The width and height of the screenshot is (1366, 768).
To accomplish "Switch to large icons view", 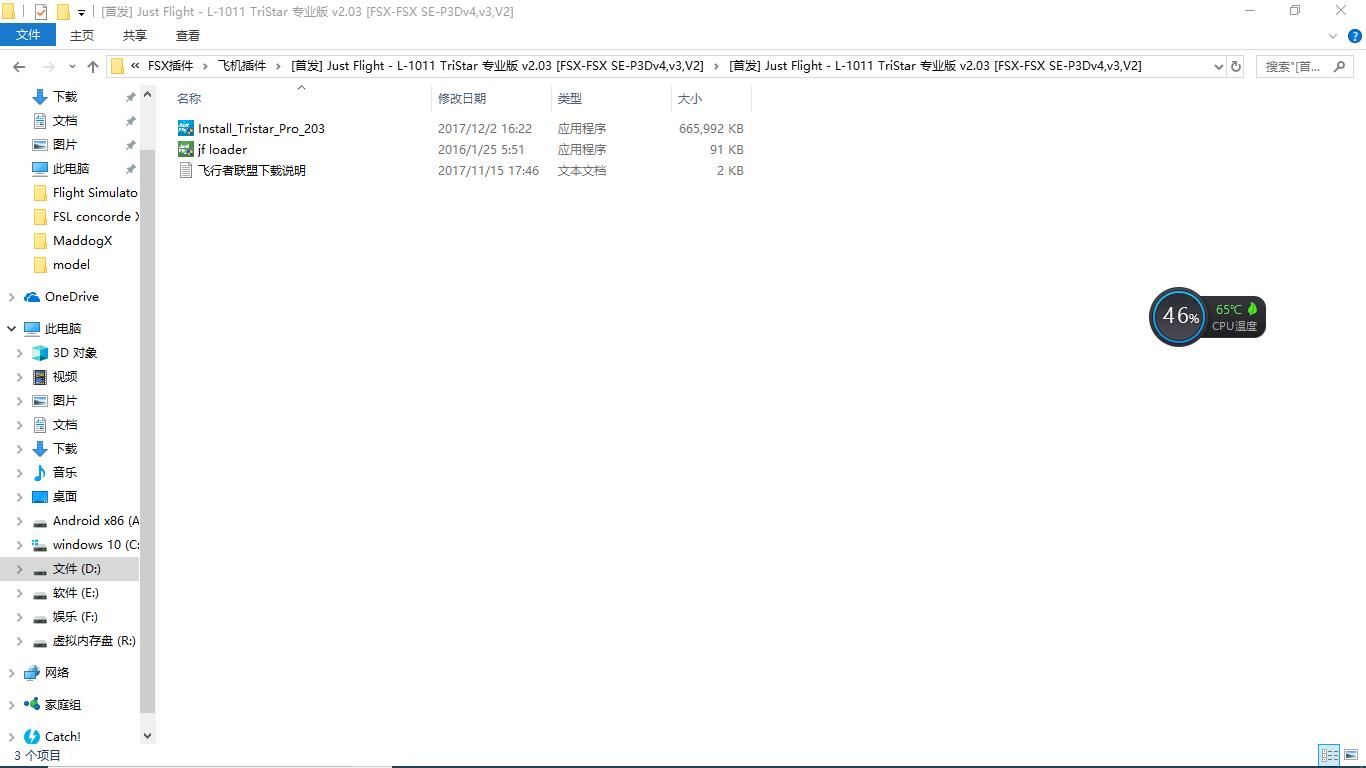I will coord(1350,755).
